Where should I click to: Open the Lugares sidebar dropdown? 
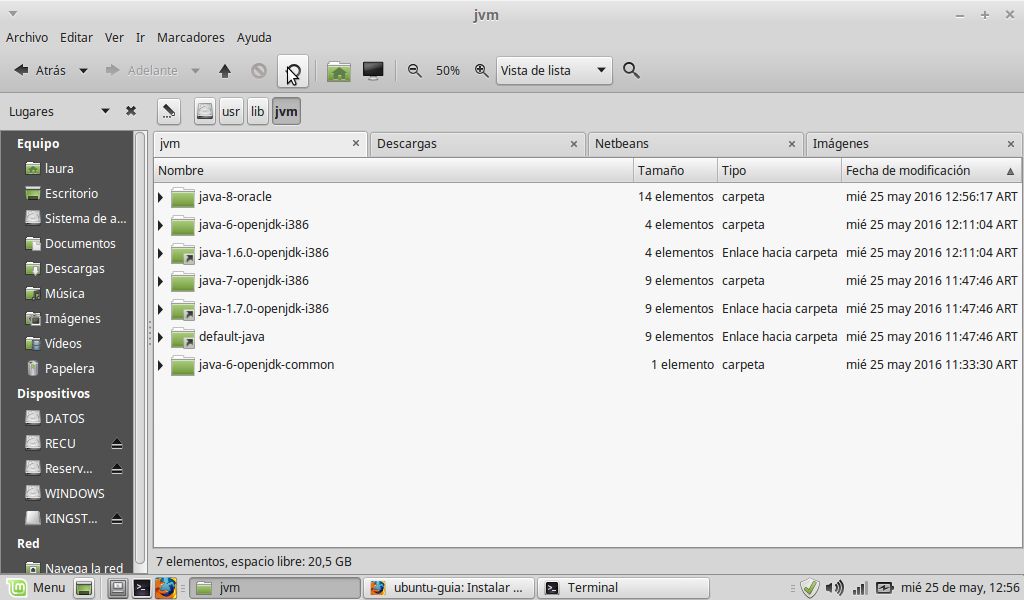[105, 111]
